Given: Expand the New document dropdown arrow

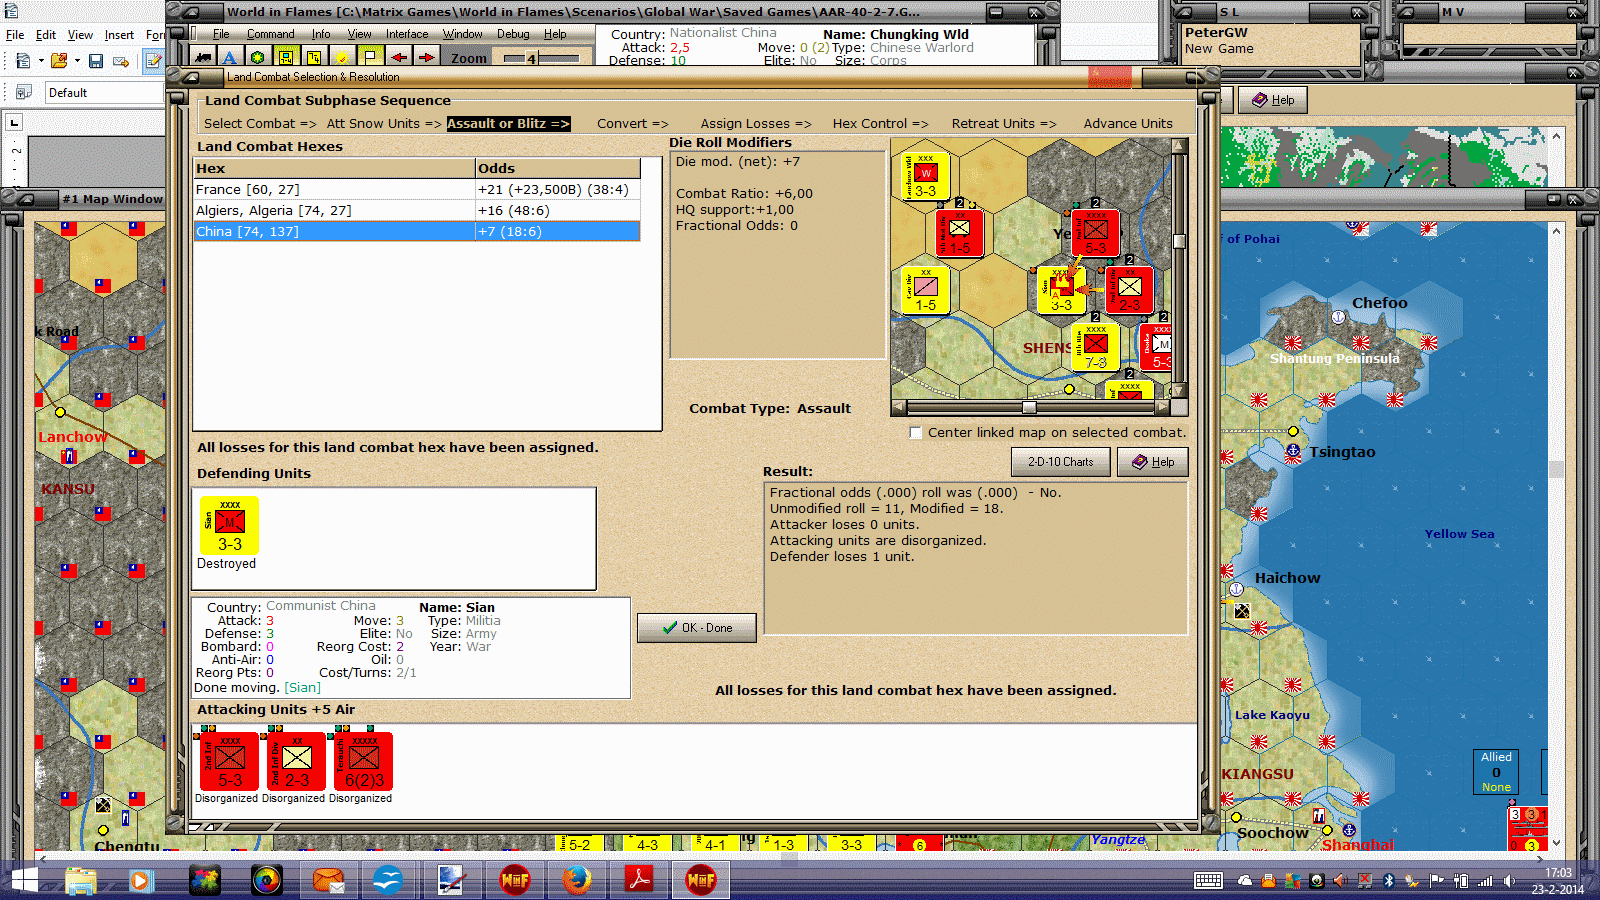Looking at the screenshot, I should [41, 61].
